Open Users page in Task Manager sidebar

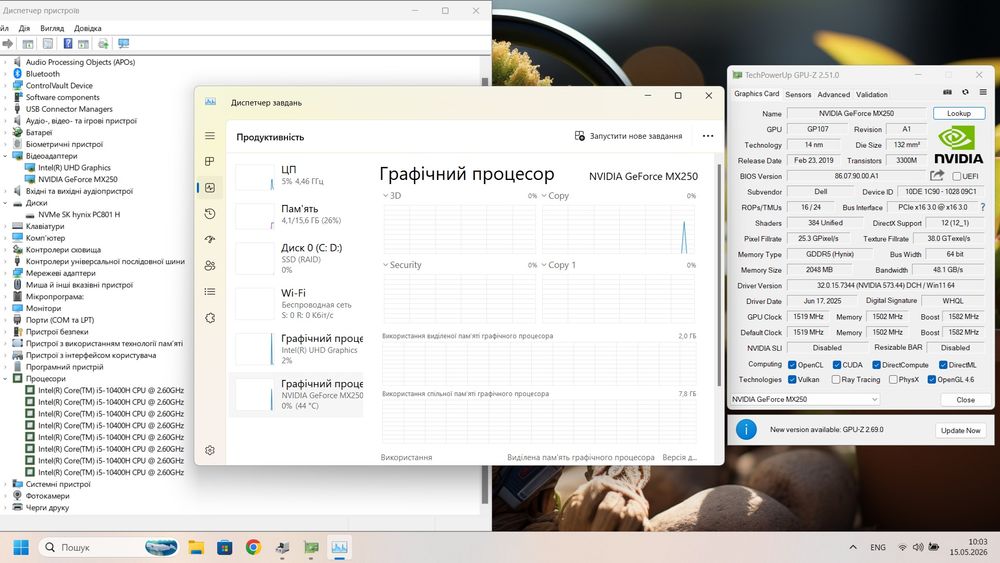[210, 266]
